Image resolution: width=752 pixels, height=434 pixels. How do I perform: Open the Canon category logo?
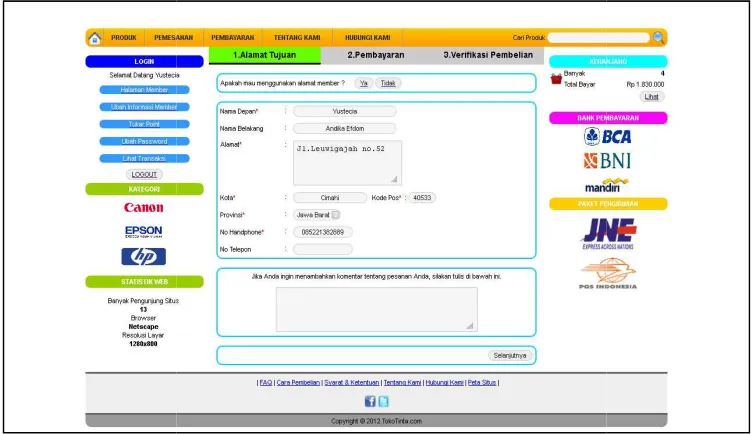tap(143, 208)
